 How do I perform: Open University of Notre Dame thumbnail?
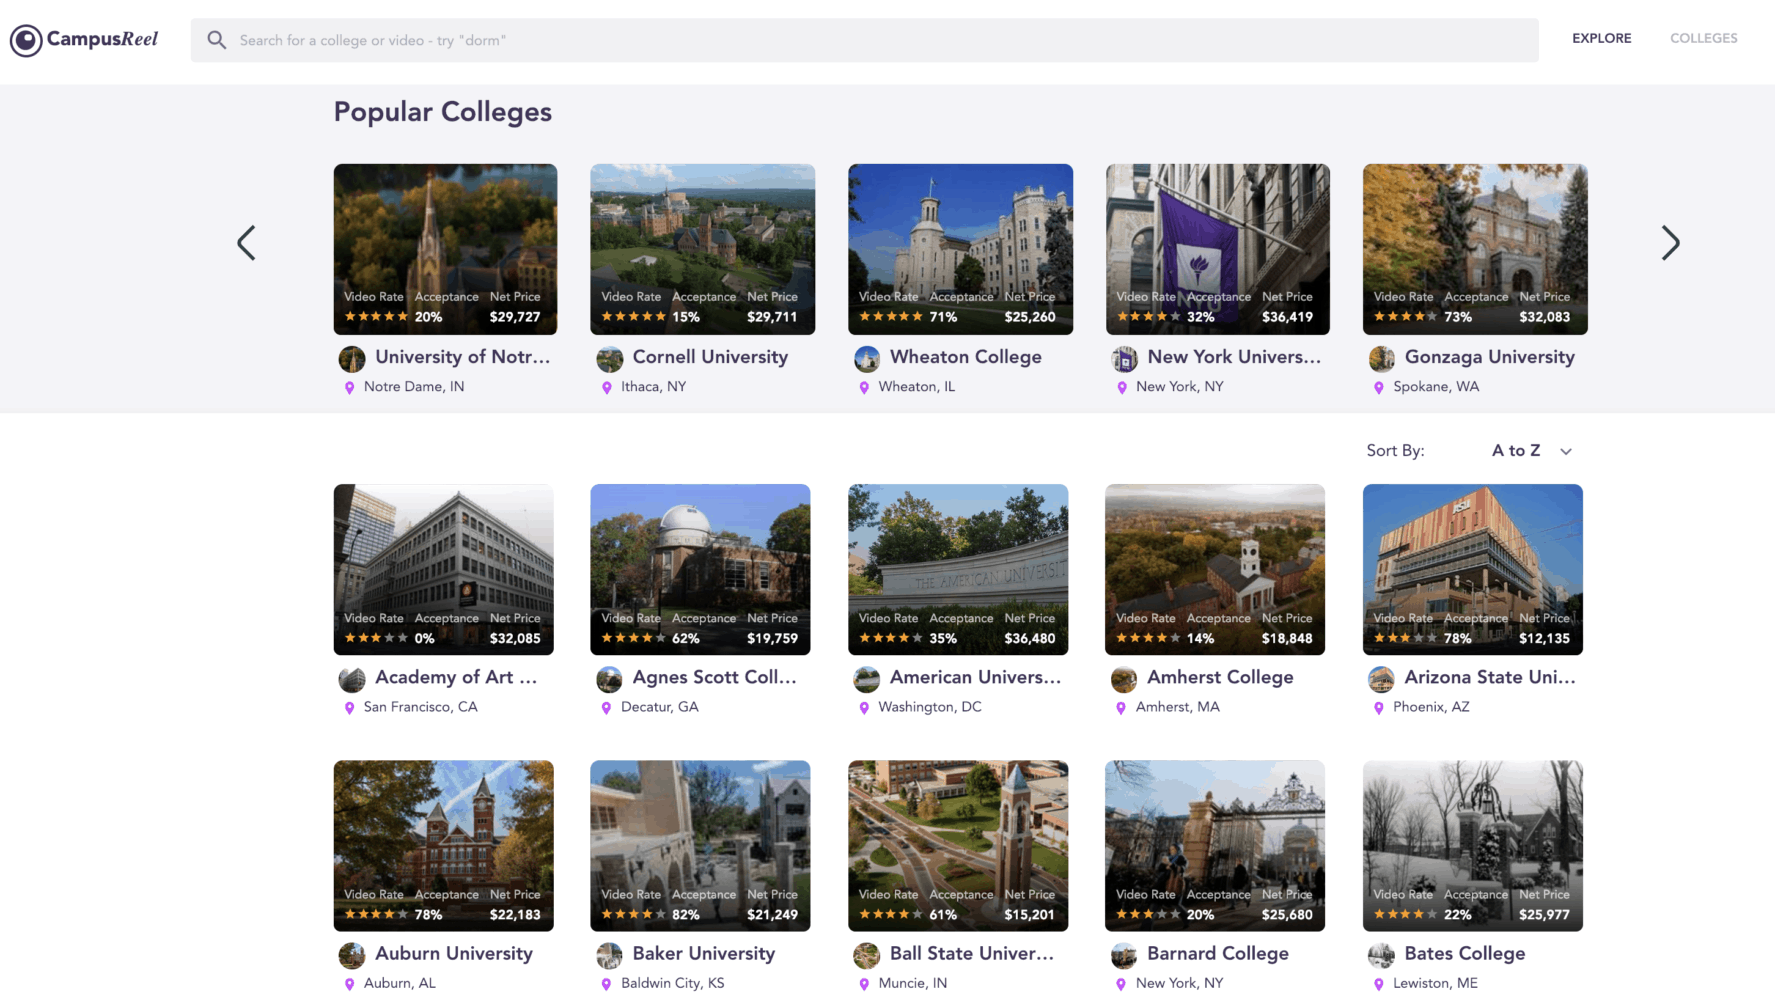[445, 249]
